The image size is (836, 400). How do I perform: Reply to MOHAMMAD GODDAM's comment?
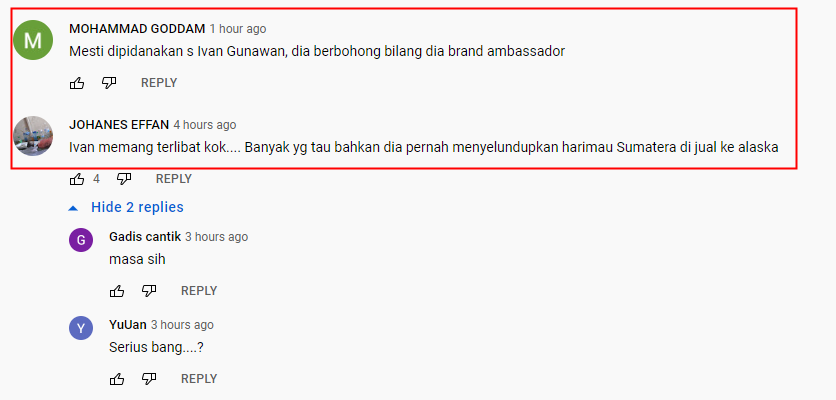click(159, 83)
